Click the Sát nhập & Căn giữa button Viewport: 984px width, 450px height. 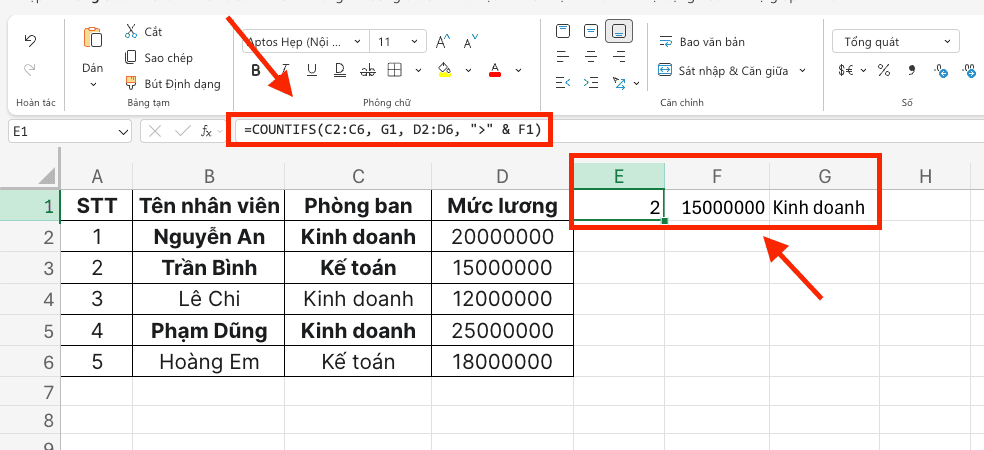(724, 70)
